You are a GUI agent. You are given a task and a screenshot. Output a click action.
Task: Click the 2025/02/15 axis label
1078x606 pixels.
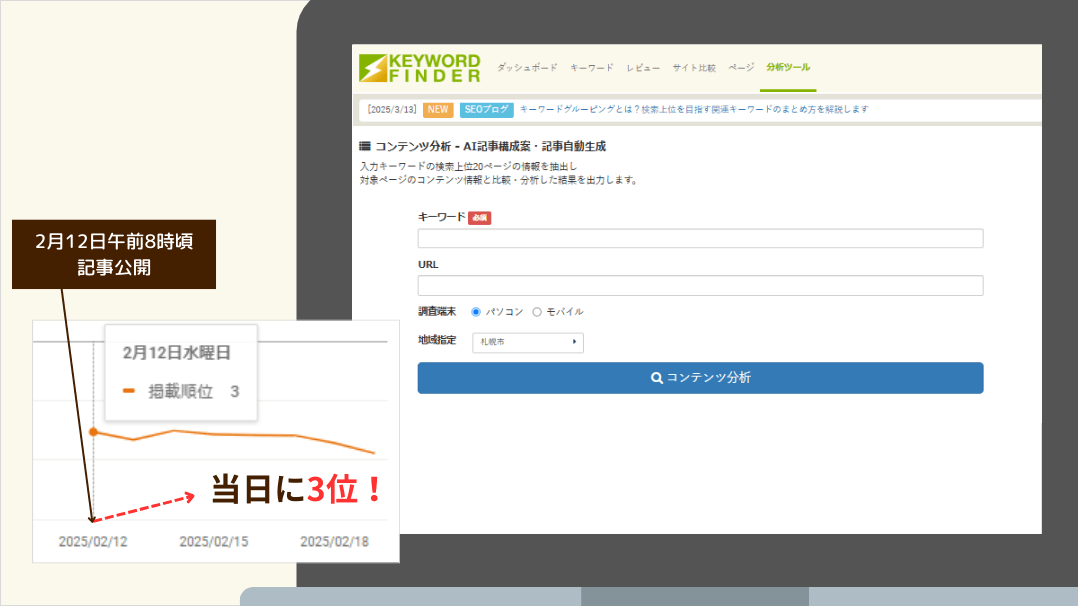pyautogui.click(x=214, y=542)
